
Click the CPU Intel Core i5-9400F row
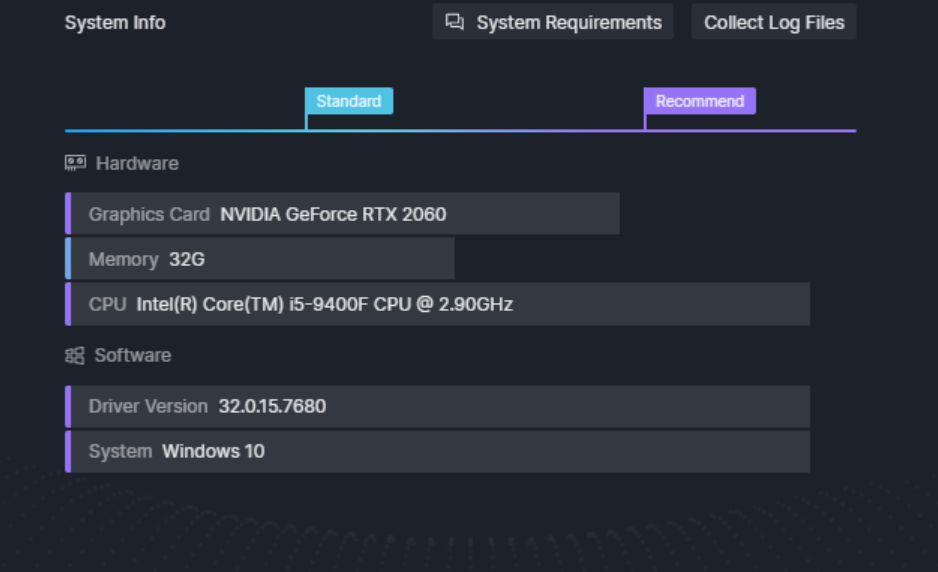coord(437,304)
